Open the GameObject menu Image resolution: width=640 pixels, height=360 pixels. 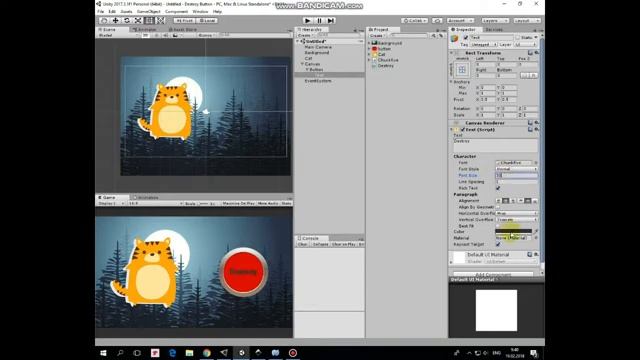tap(149, 12)
